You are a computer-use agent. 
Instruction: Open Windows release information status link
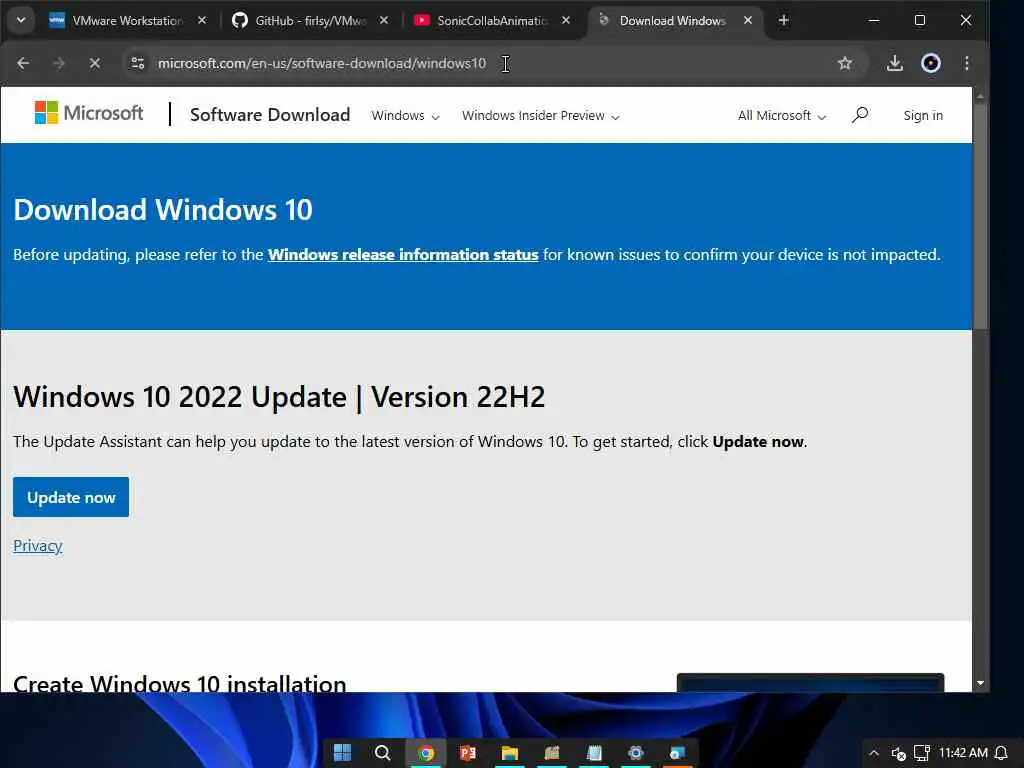click(x=403, y=255)
